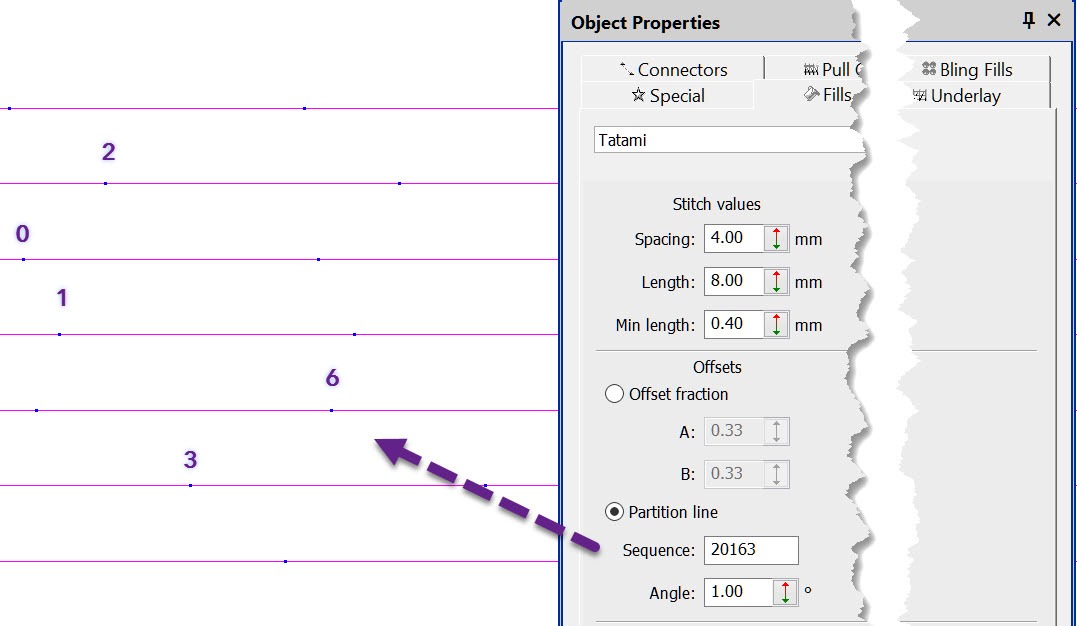Switch to the Special tab

[x=667, y=96]
